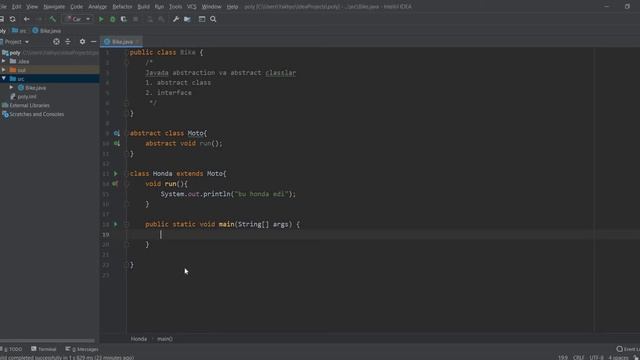Click the UTF-8 encoding in status bar
Image resolution: width=640 pixels, height=360 pixels.
coord(596,358)
